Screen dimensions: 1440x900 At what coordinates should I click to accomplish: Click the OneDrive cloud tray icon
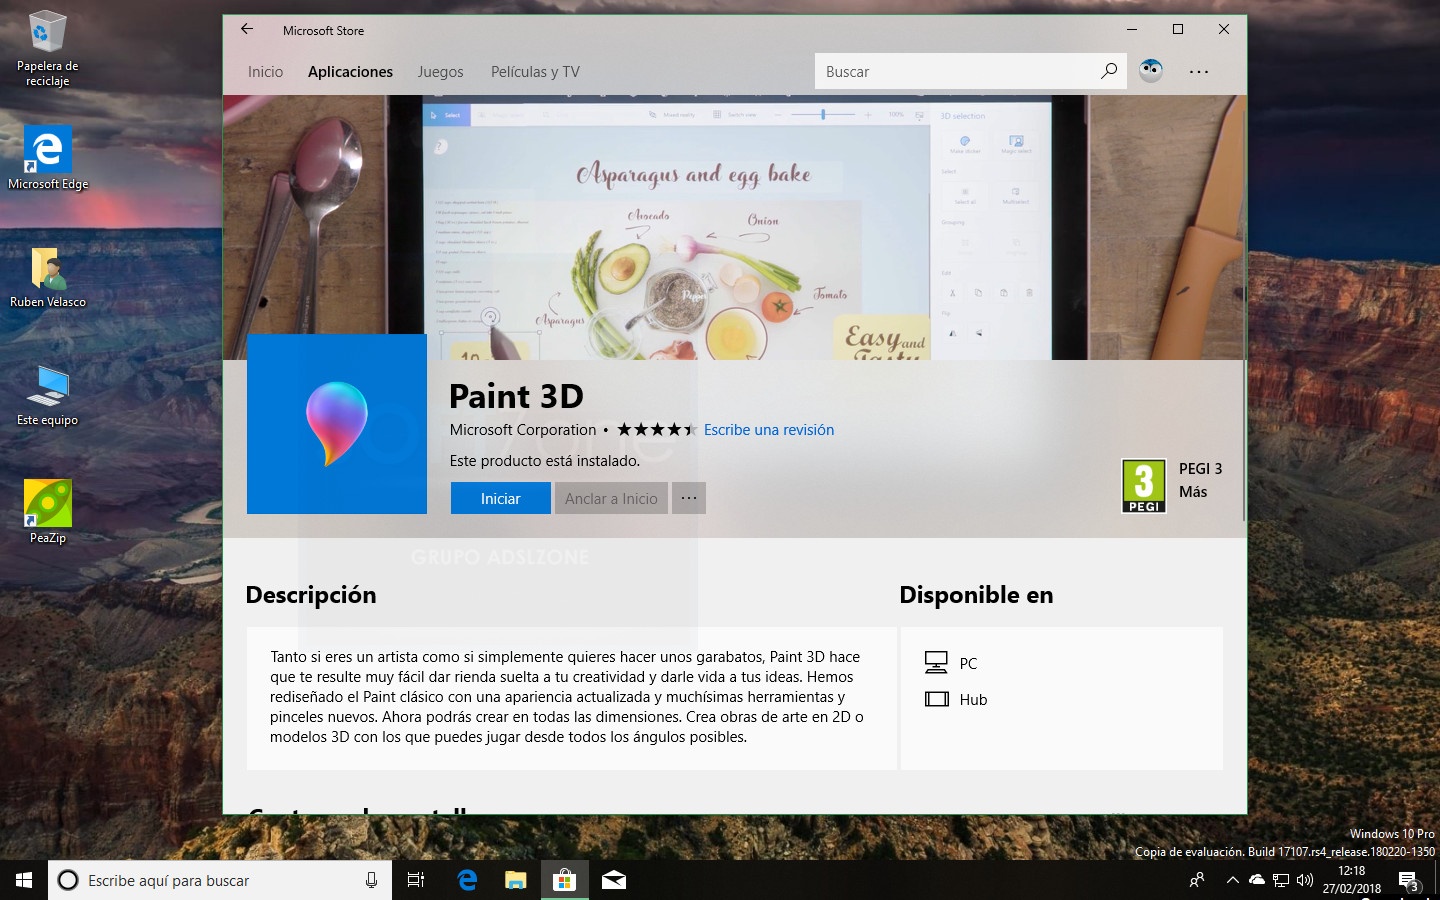[x=1257, y=880]
